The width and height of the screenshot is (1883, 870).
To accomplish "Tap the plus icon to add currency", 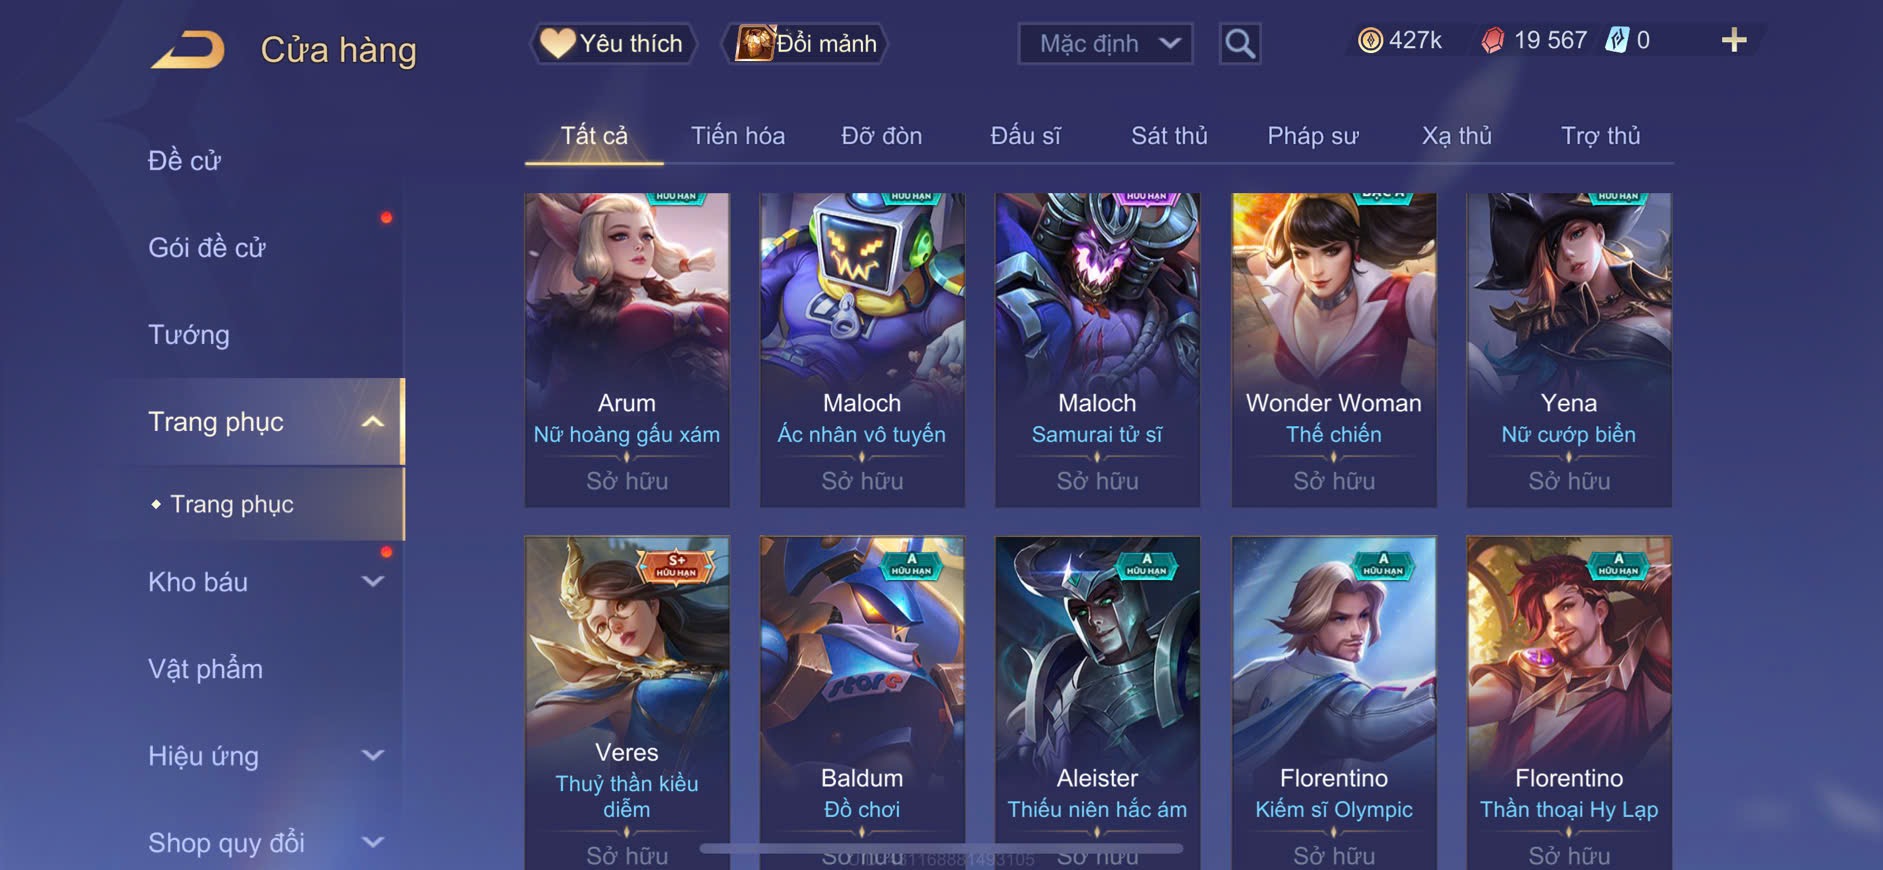I will pos(1734,40).
